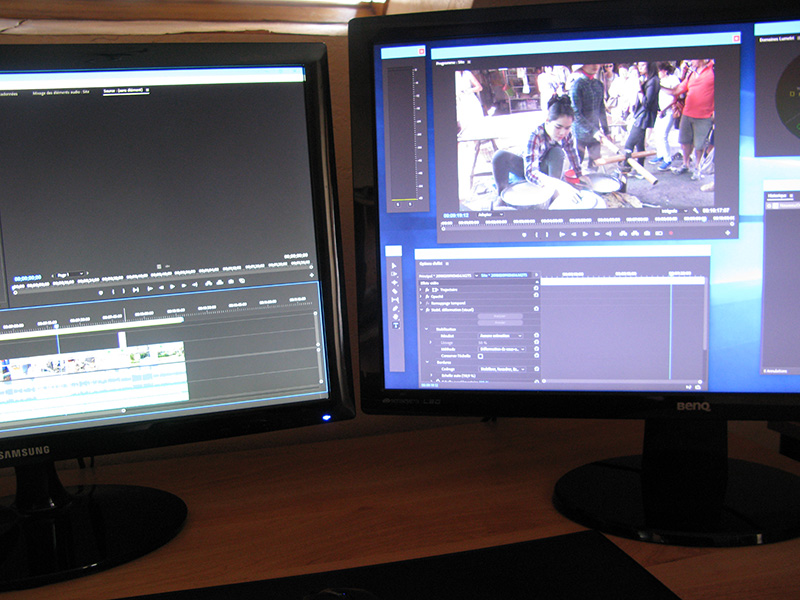800x600 pixels.
Task: Expand the Opacité effect
Action: tap(420, 296)
